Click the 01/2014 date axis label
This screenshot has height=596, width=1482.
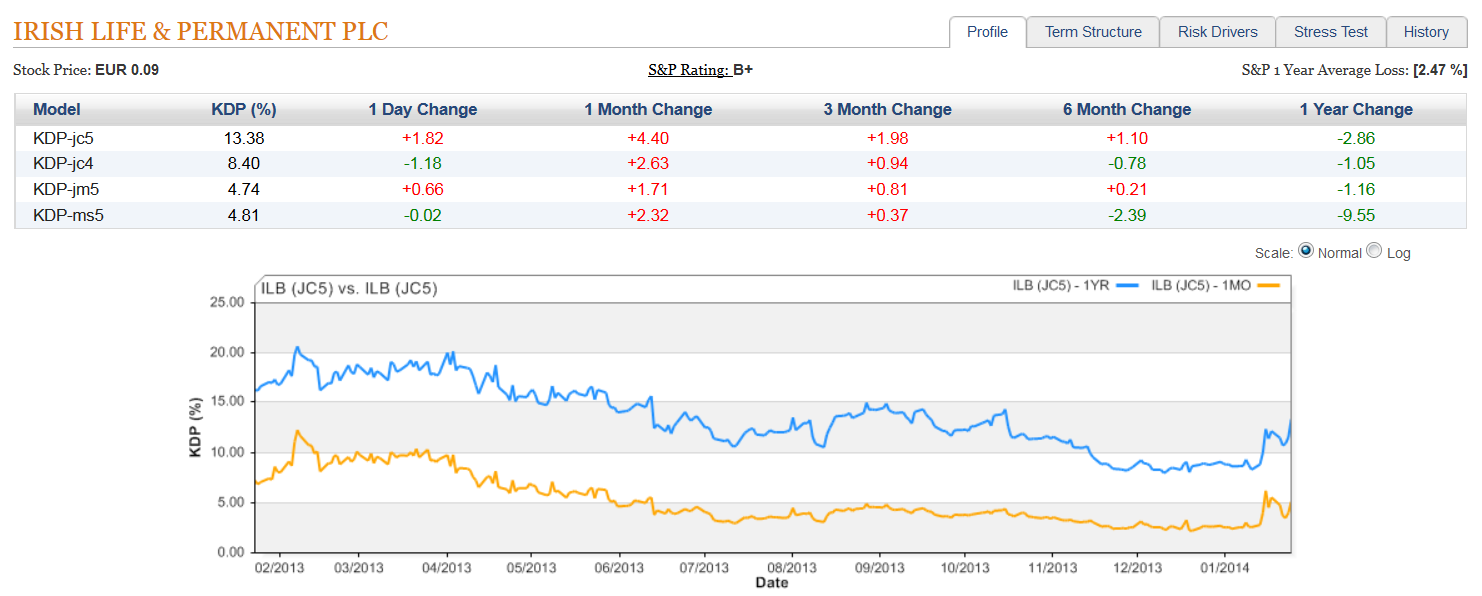1224,567
